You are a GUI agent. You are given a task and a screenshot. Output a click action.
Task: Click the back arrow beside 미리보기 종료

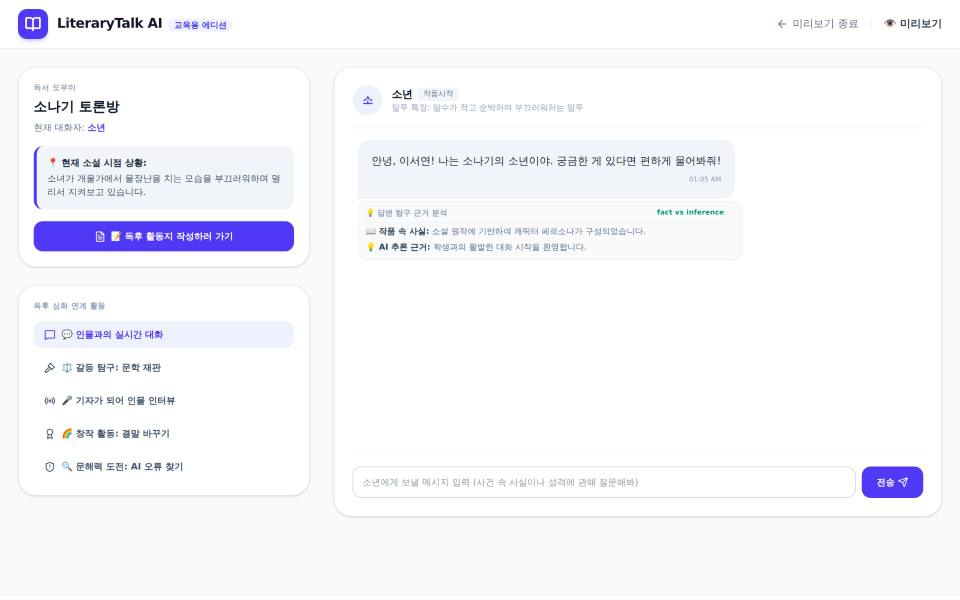(x=782, y=24)
